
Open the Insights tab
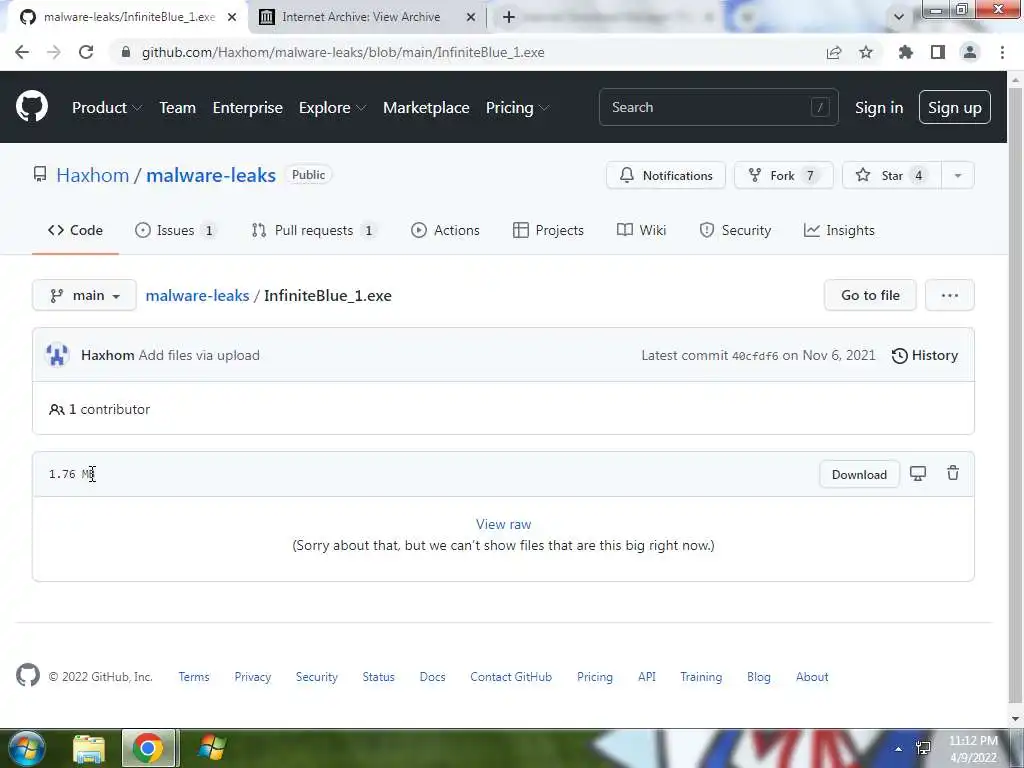839,230
